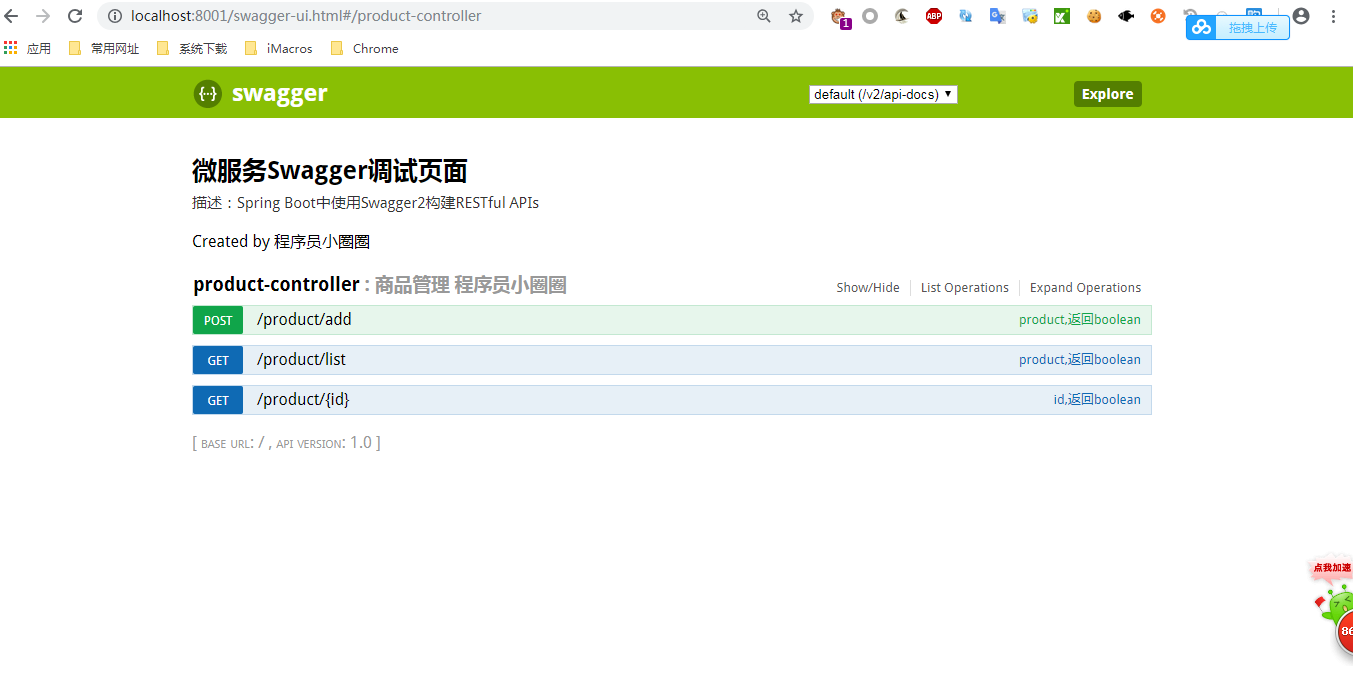Click the swagger logo icon
1353x689 pixels.
[x=207, y=94]
